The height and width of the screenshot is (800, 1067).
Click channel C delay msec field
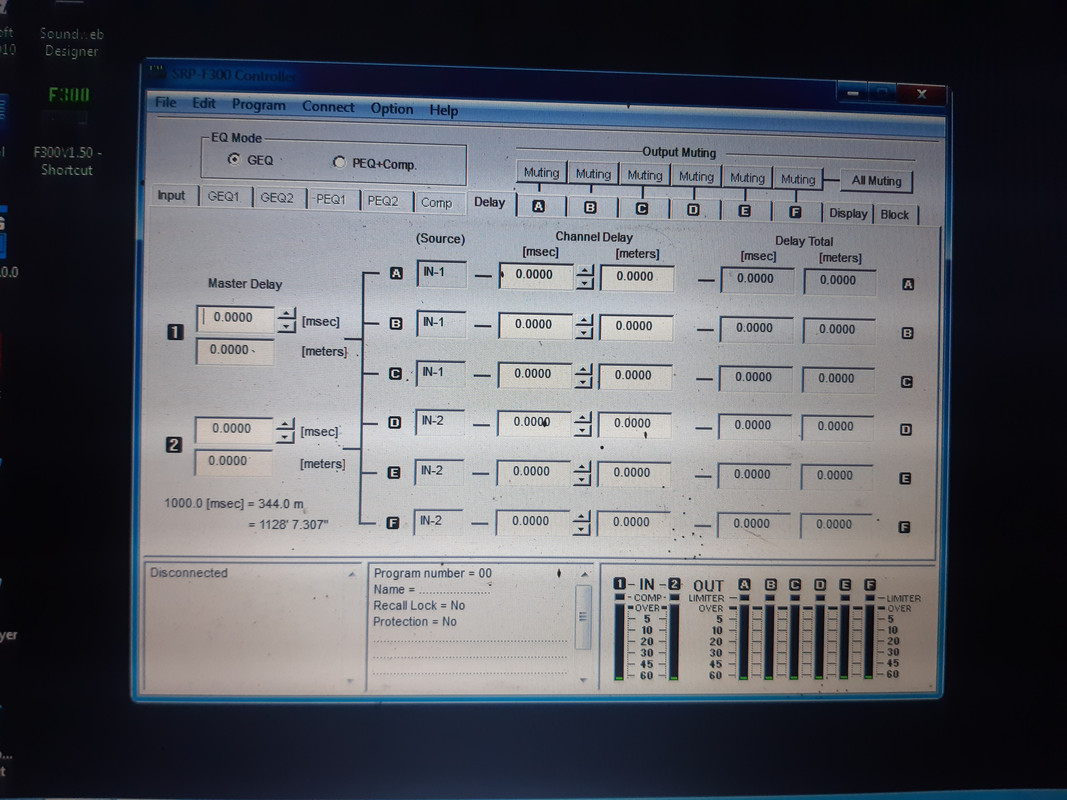coord(534,375)
